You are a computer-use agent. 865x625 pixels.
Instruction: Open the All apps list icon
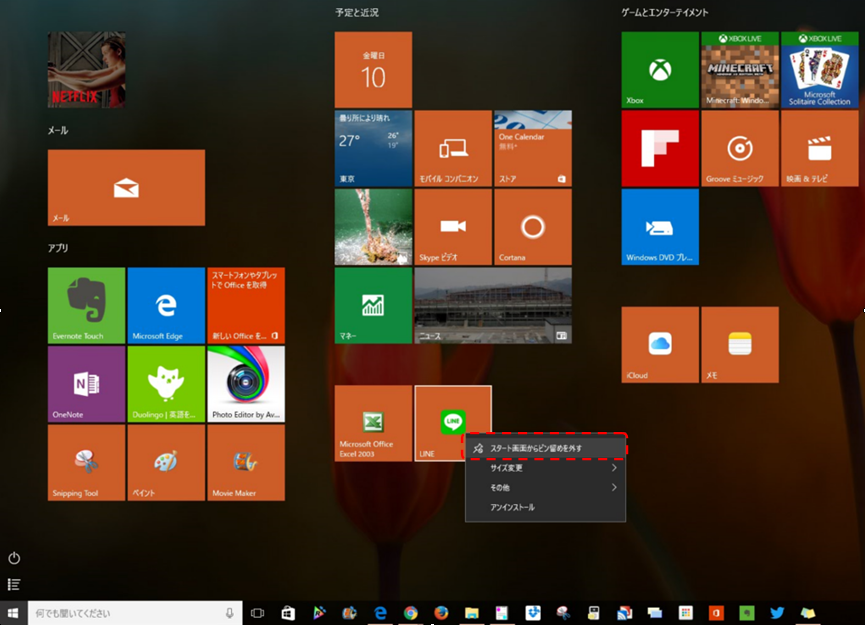(x=14, y=584)
